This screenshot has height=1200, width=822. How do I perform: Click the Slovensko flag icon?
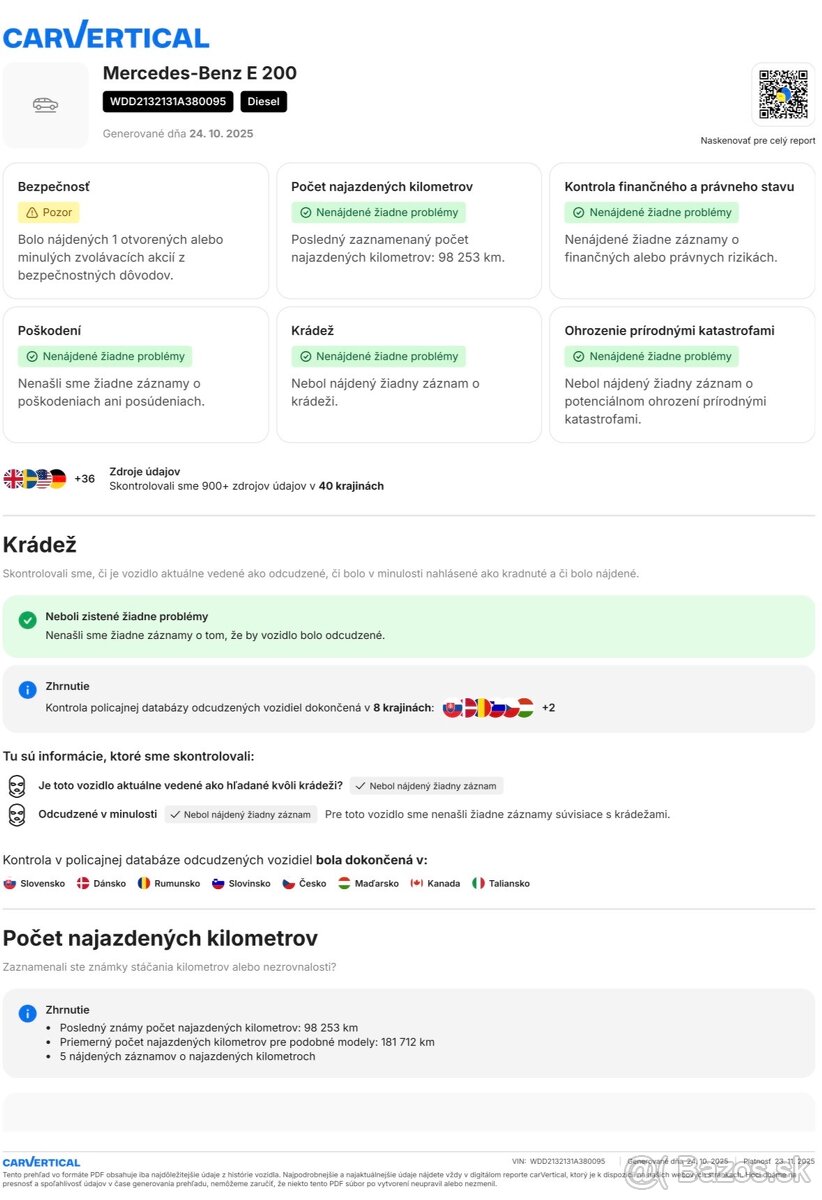10,884
